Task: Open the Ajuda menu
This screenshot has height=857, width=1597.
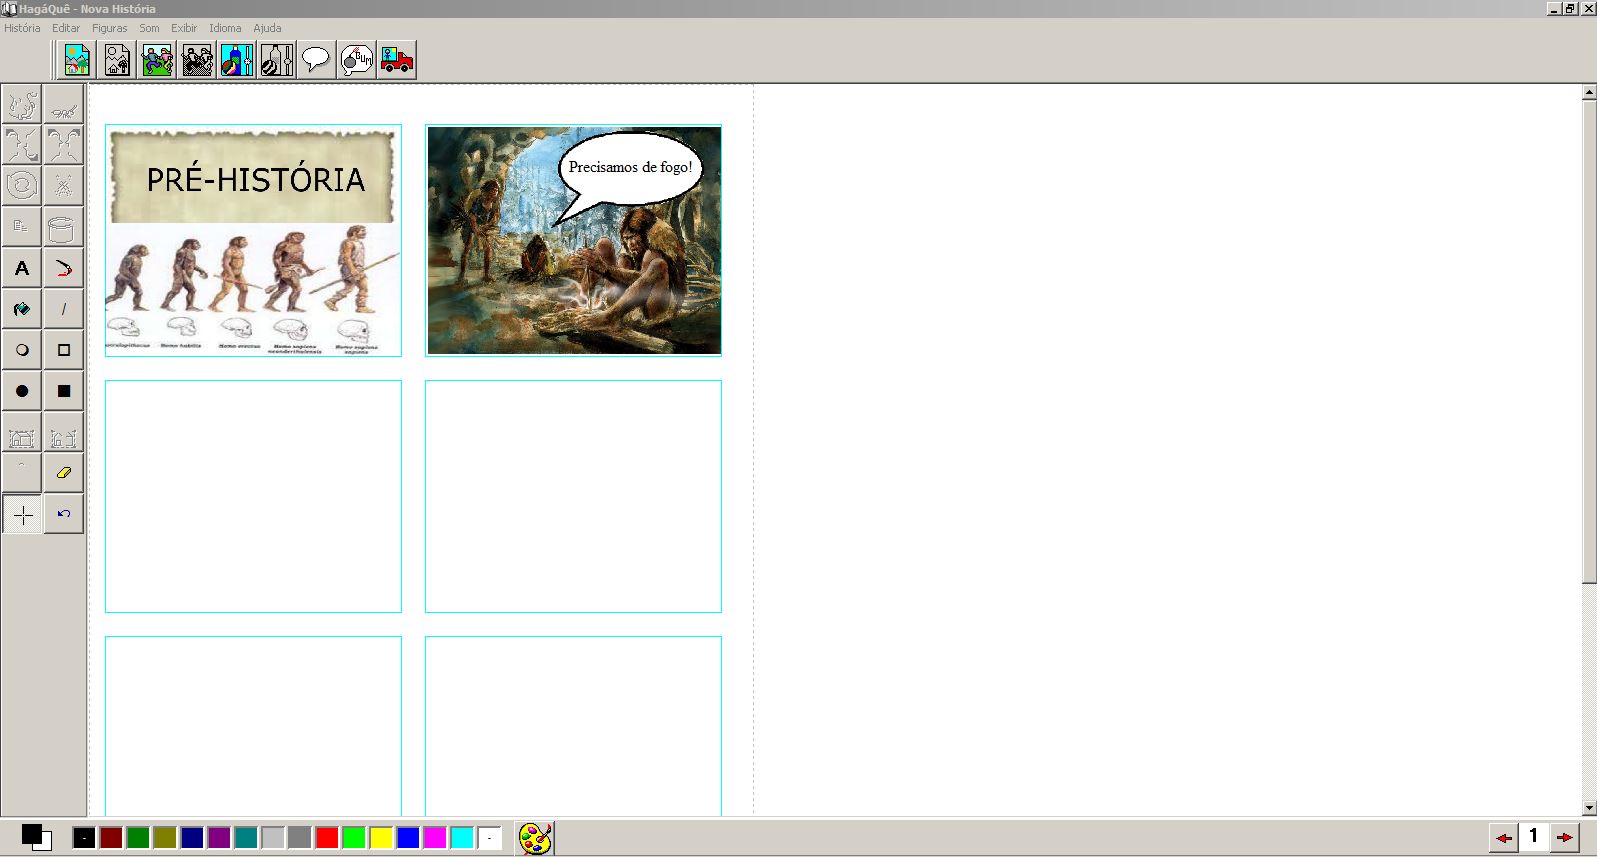Action: [267, 28]
